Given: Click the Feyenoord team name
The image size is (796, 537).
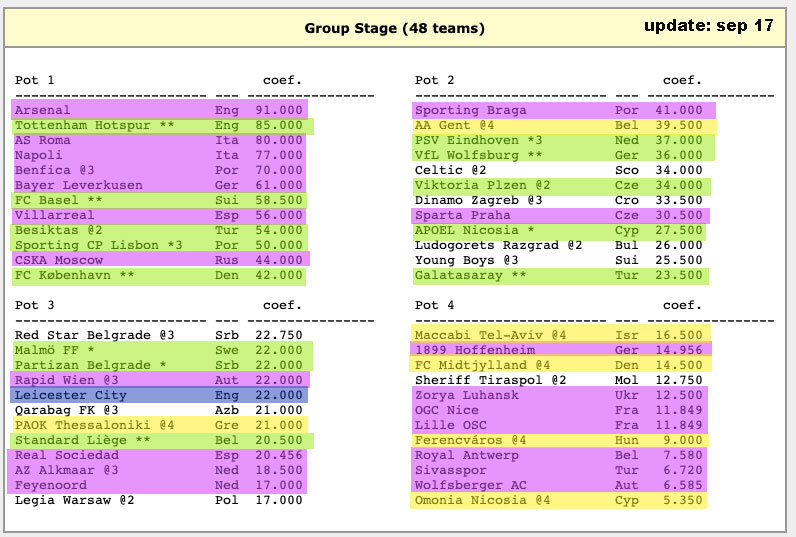Looking at the screenshot, I should [x=51, y=485].
